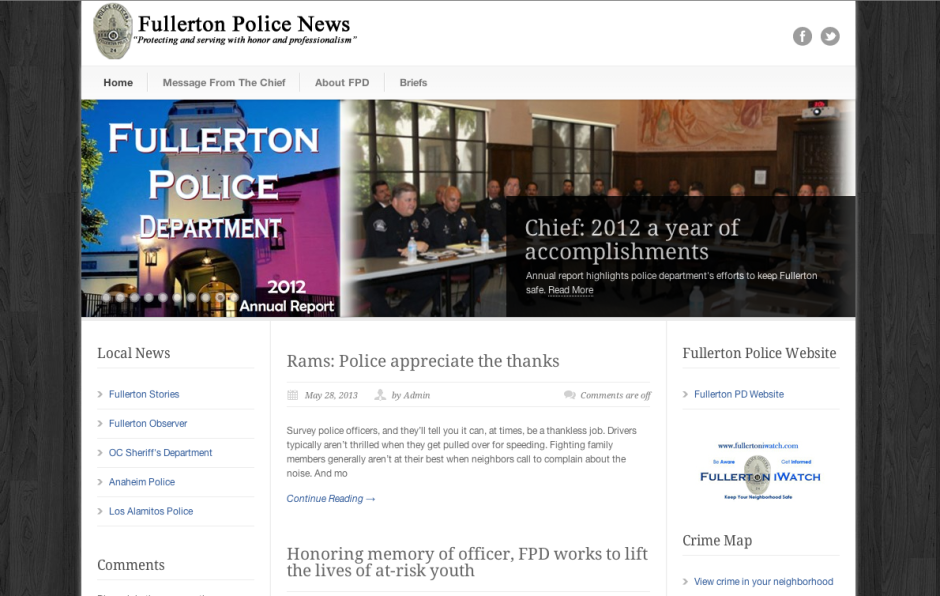Open Message From The Chief page
This screenshot has width=940, height=596.
[224, 83]
